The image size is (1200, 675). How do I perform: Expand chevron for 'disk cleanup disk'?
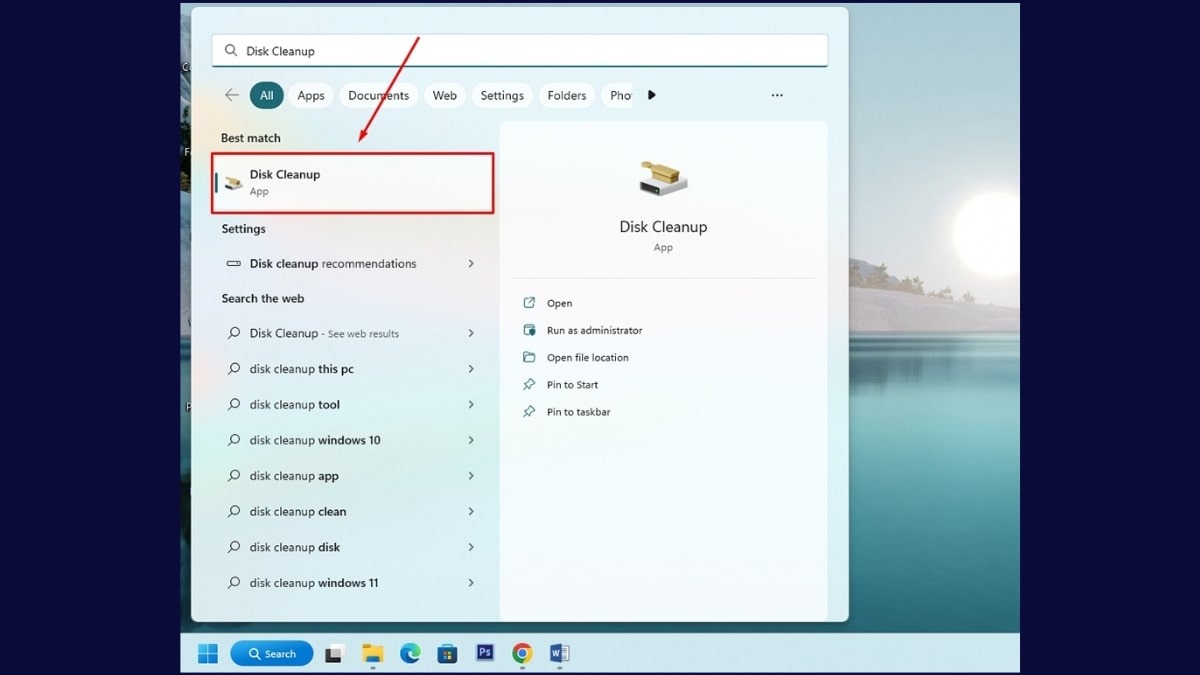(x=471, y=547)
